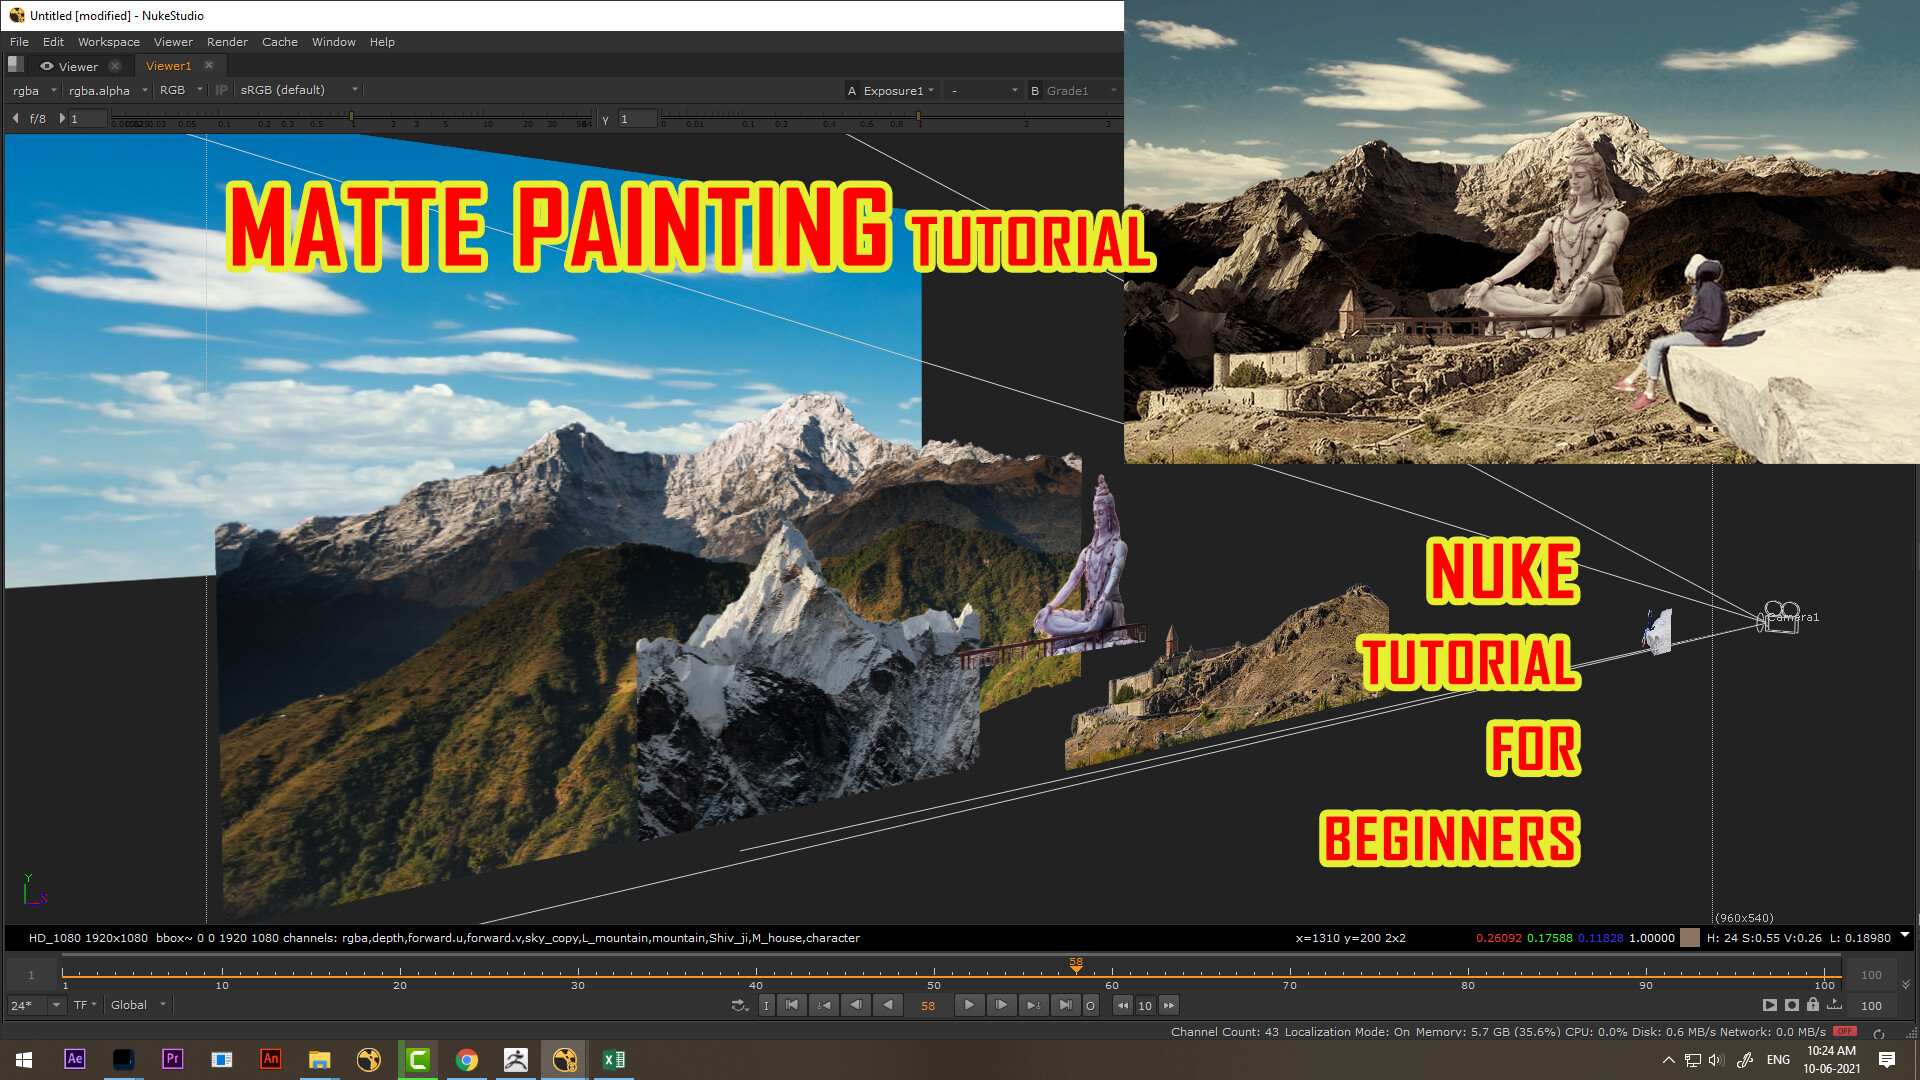Expand the Global frame range dropdown
The image size is (1920, 1080).
tap(137, 1005)
